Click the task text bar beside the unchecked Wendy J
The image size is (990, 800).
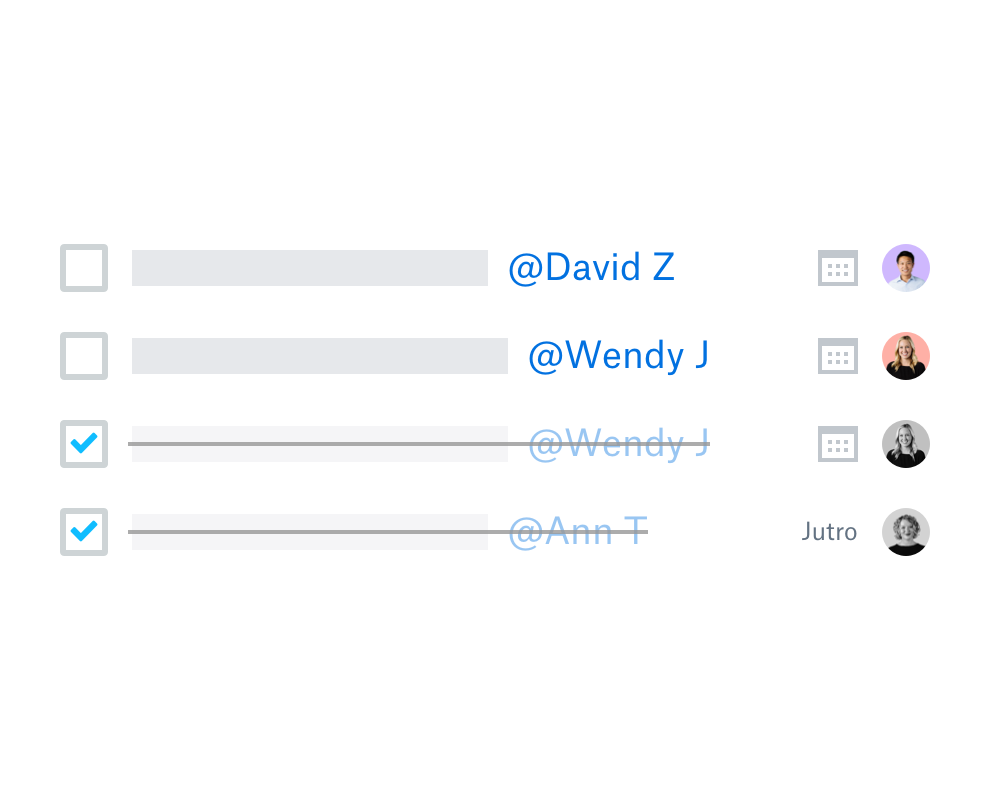319,355
